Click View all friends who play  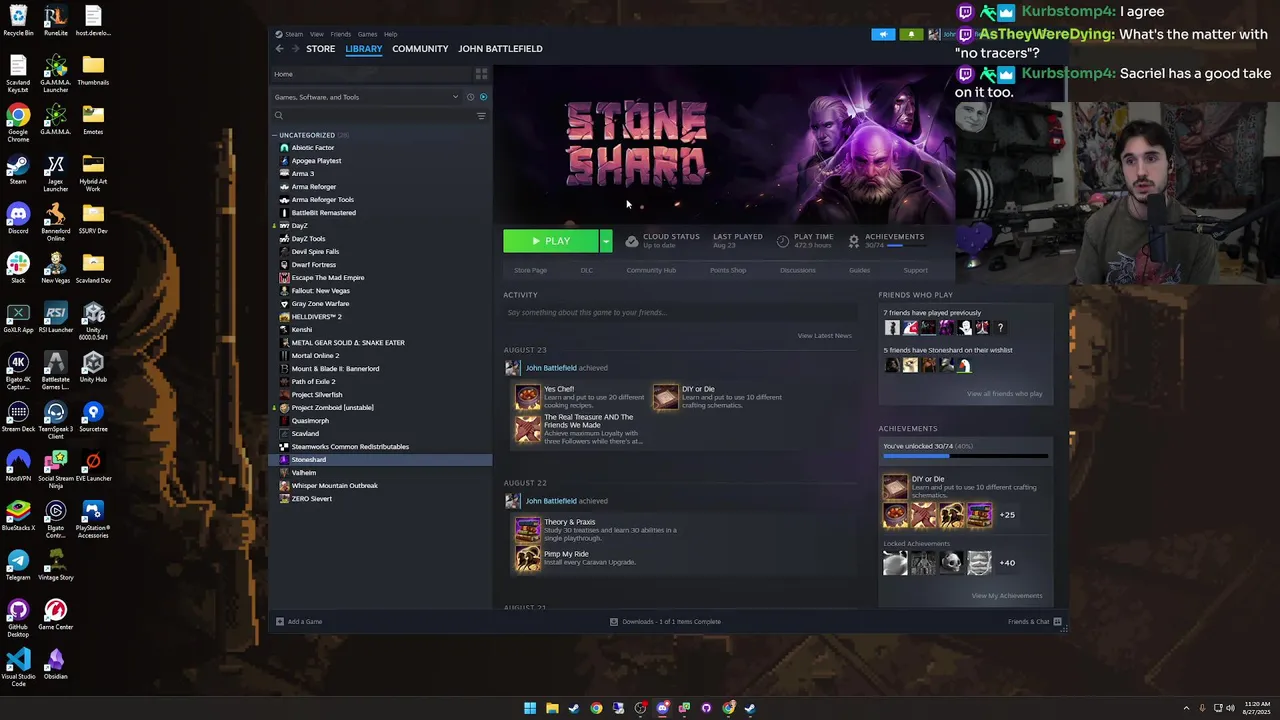(1004, 394)
